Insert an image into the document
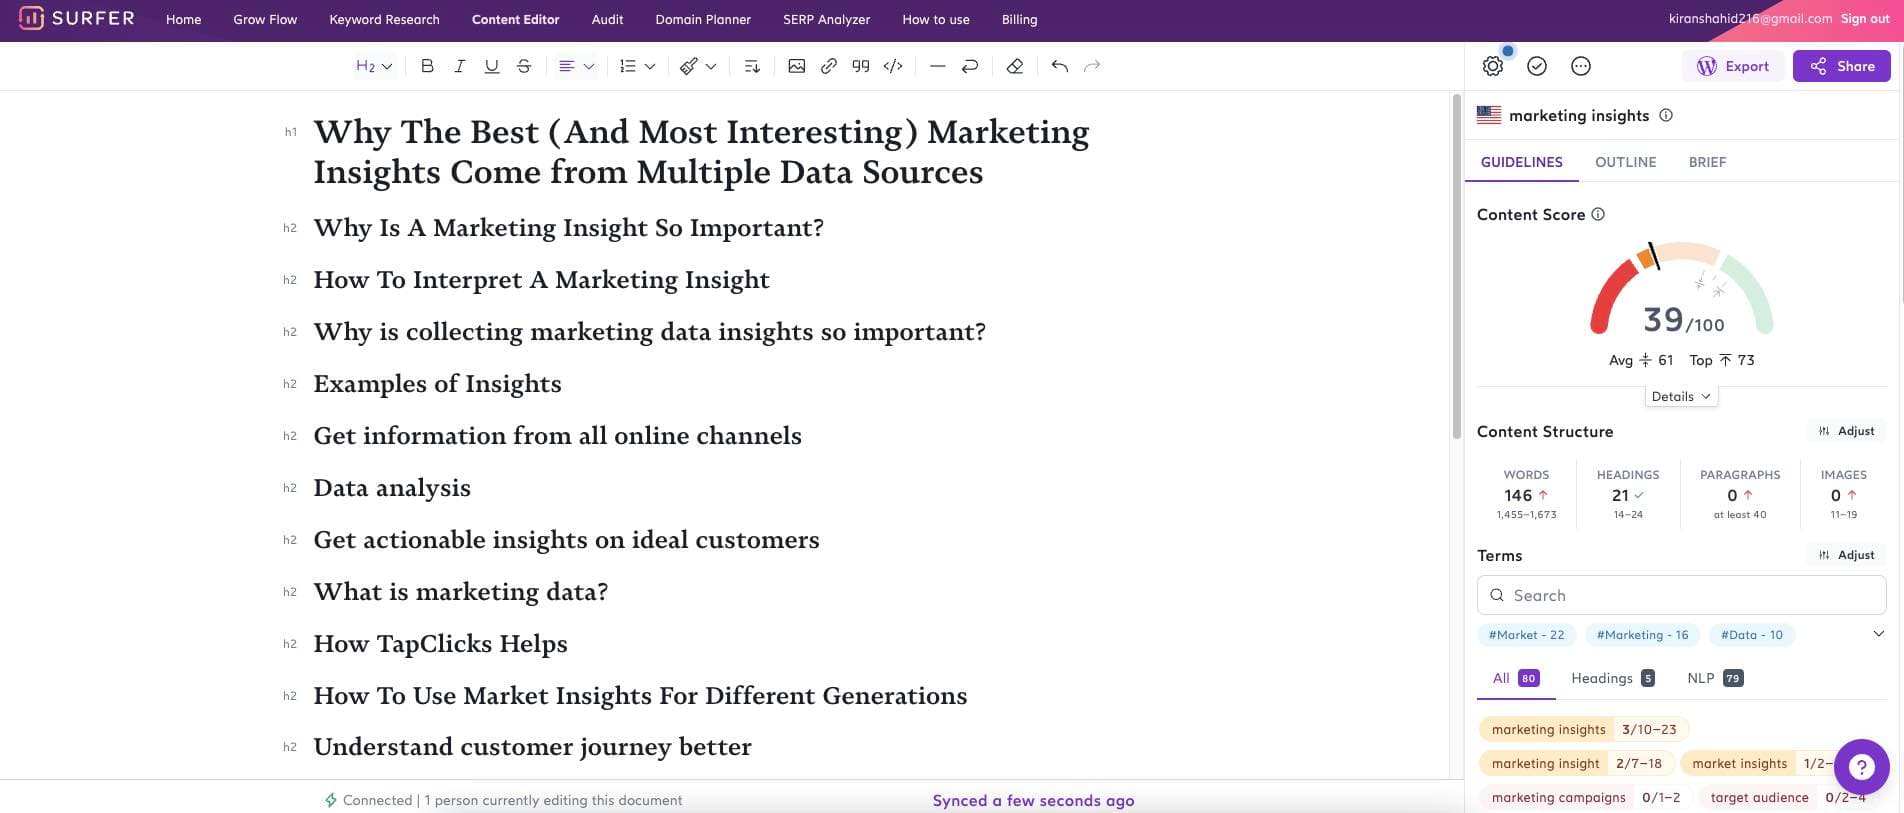The image size is (1904, 813). click(796, 66)
